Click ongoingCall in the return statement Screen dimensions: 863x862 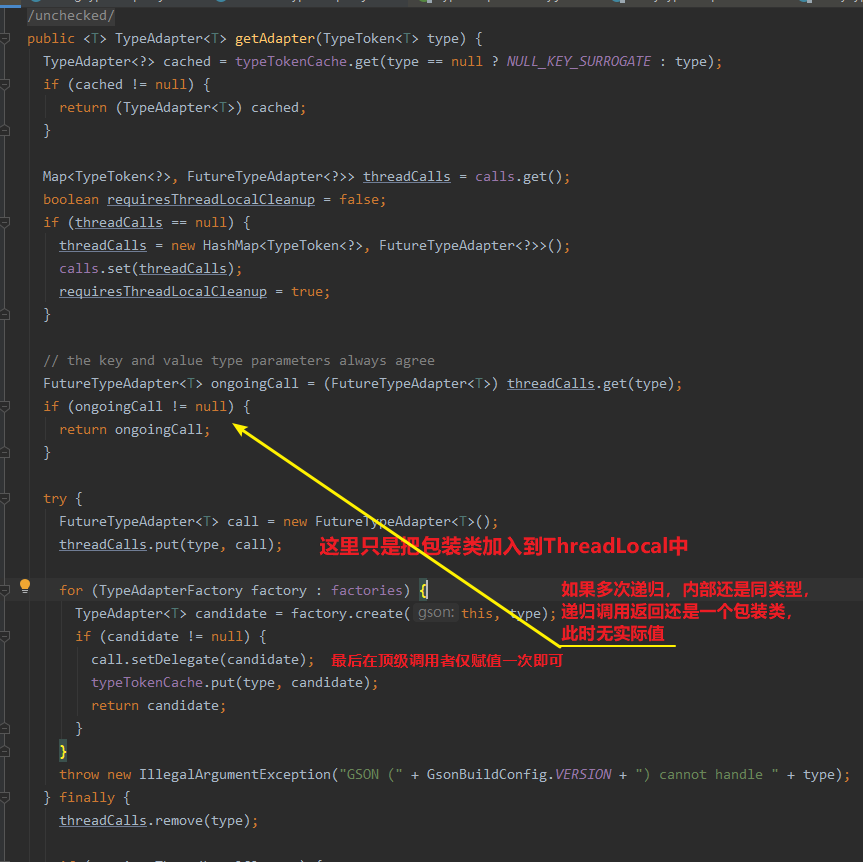(x=159, y=430)
